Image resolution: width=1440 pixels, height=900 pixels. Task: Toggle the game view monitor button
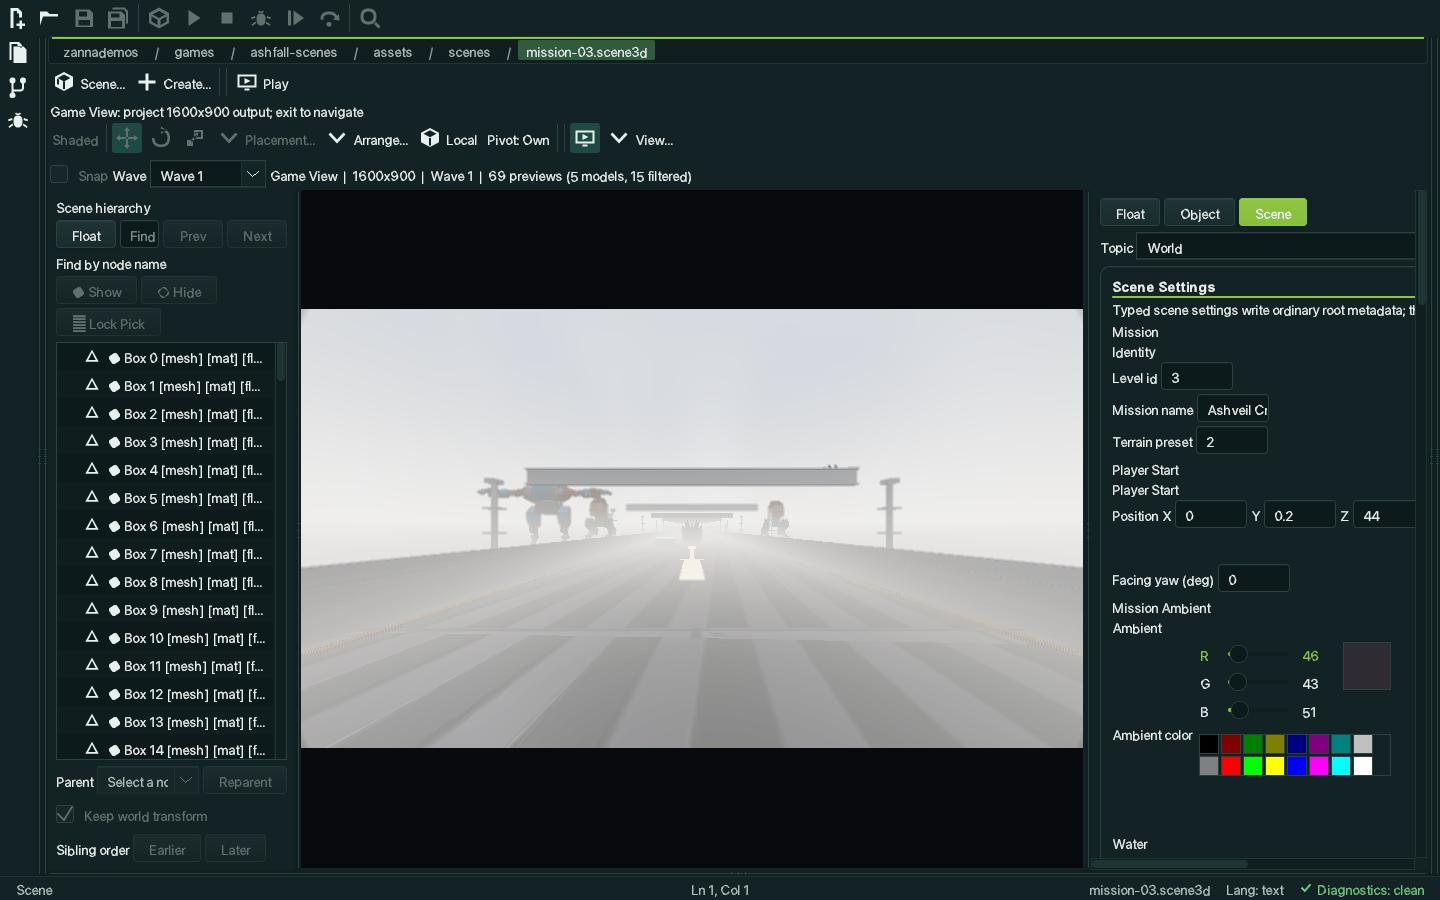pos(585,138)
